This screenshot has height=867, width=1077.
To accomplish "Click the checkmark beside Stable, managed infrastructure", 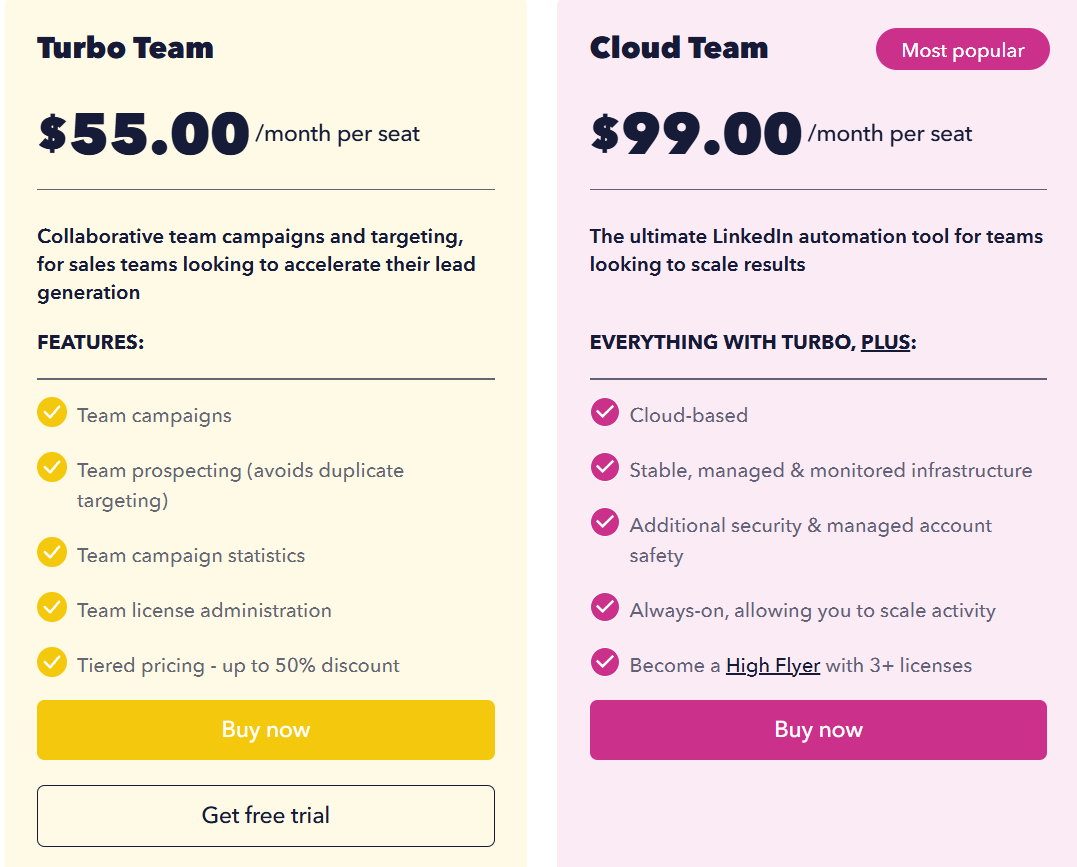I will click(x=604, y=469).
